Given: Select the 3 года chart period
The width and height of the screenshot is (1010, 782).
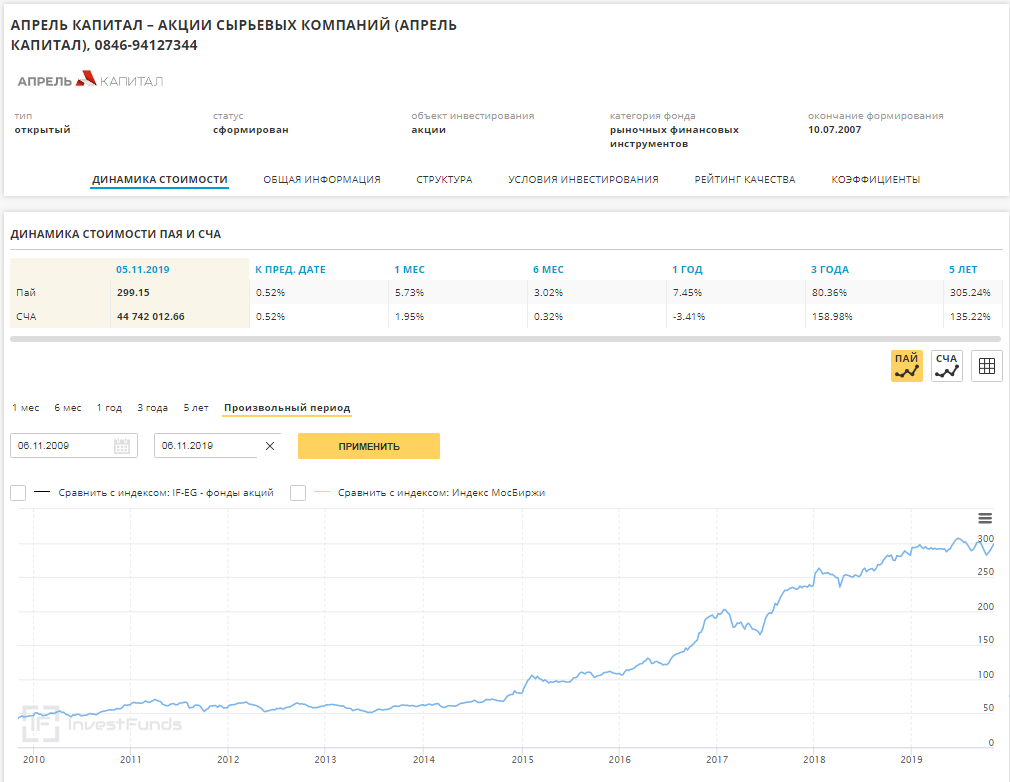Looking at the screenshot, I should pos(152,408).
